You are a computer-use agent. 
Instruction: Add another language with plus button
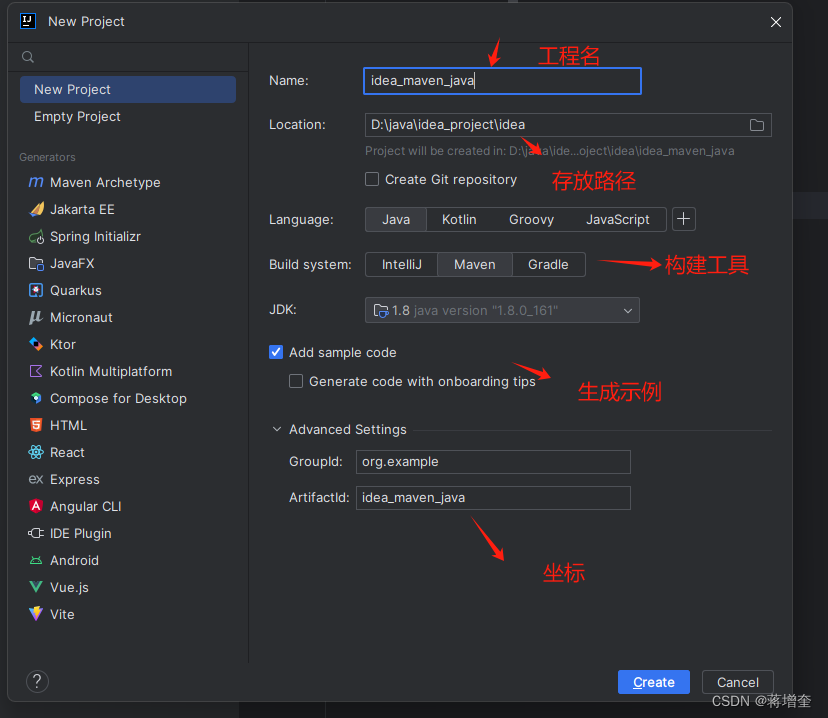pyautogui.click(x=684, y=219)
